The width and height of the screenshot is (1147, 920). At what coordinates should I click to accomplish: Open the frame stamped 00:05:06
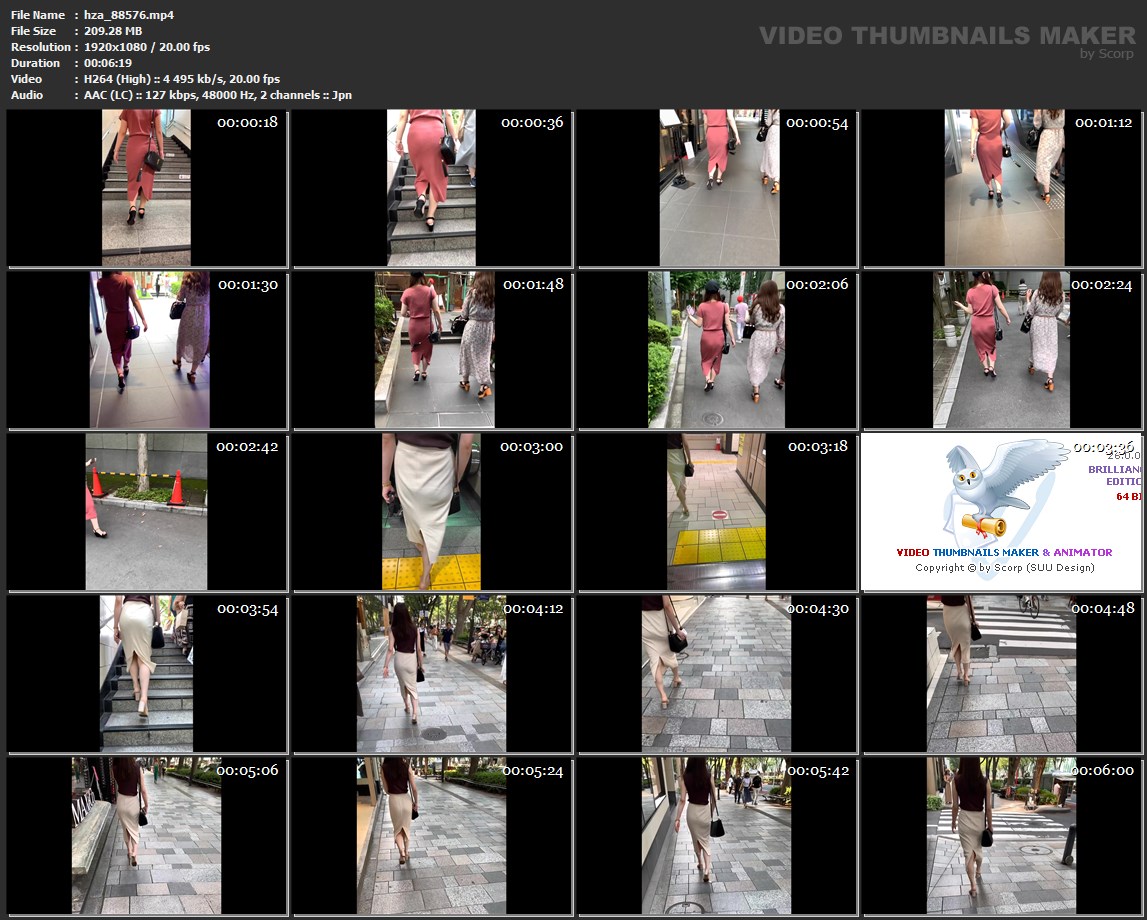tap(146, 836)
